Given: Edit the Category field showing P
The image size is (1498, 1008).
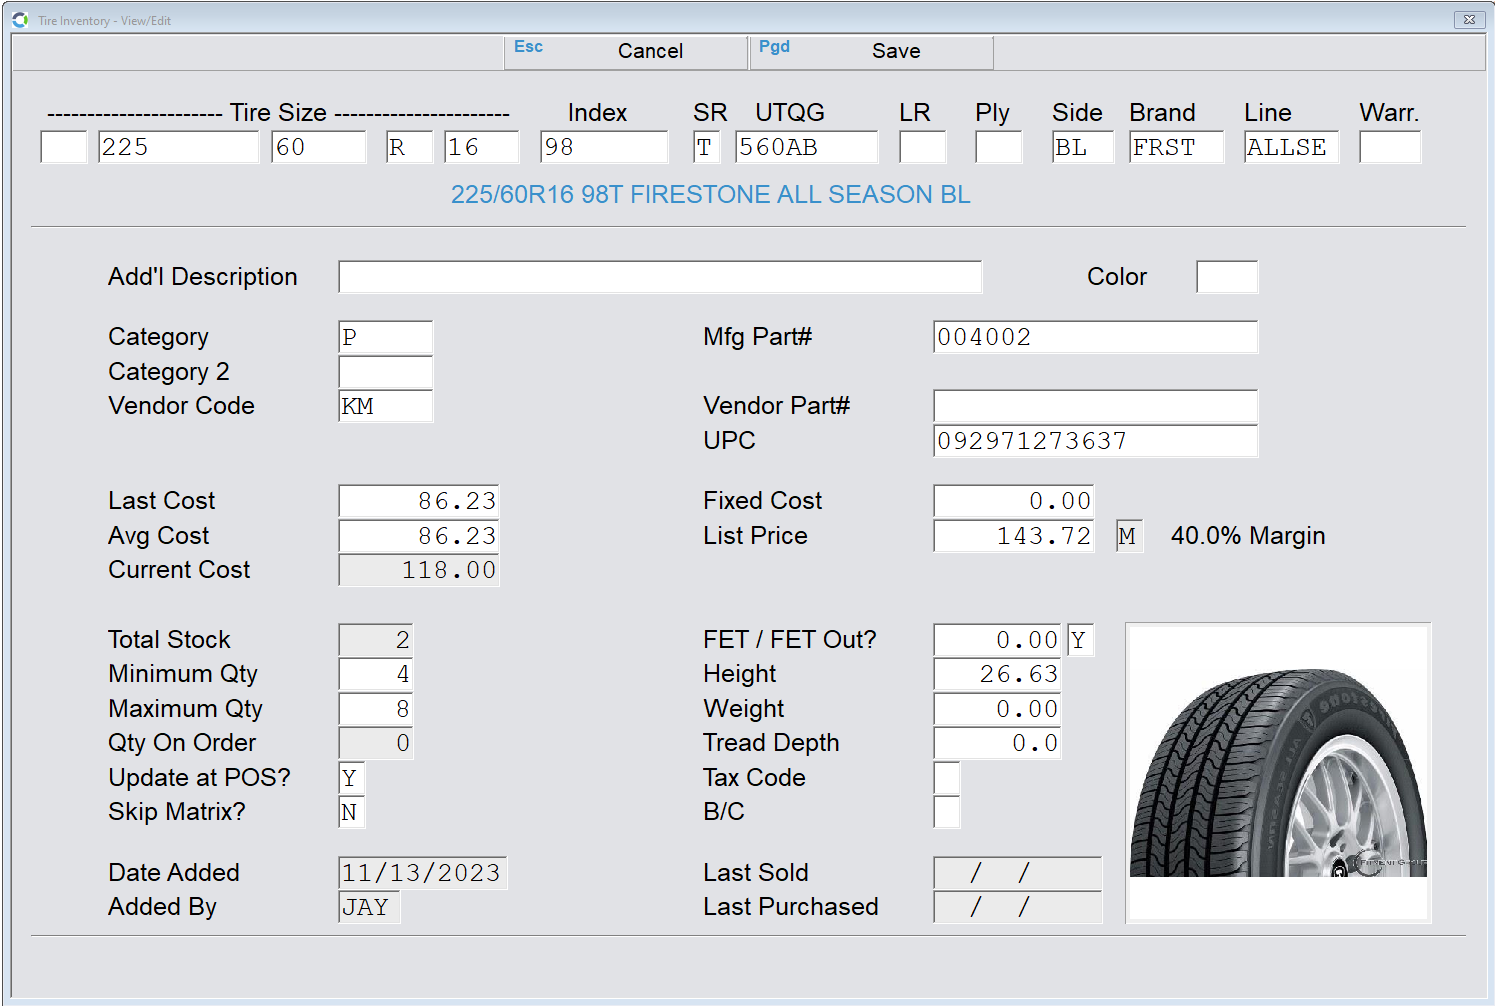Looking at the screenshot, I should point(386,337).
